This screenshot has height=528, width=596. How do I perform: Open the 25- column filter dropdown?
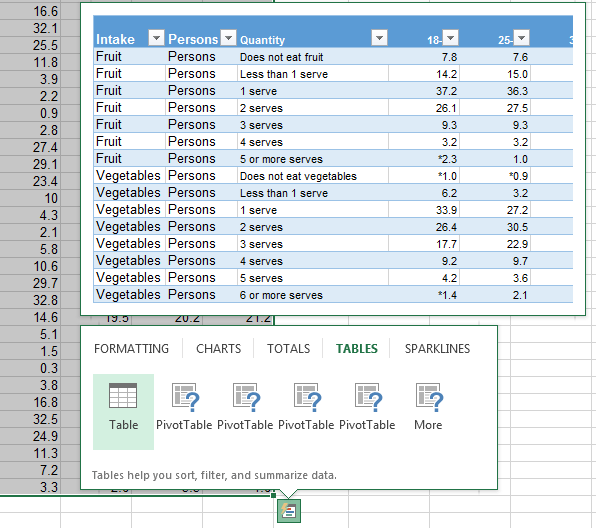522,38
